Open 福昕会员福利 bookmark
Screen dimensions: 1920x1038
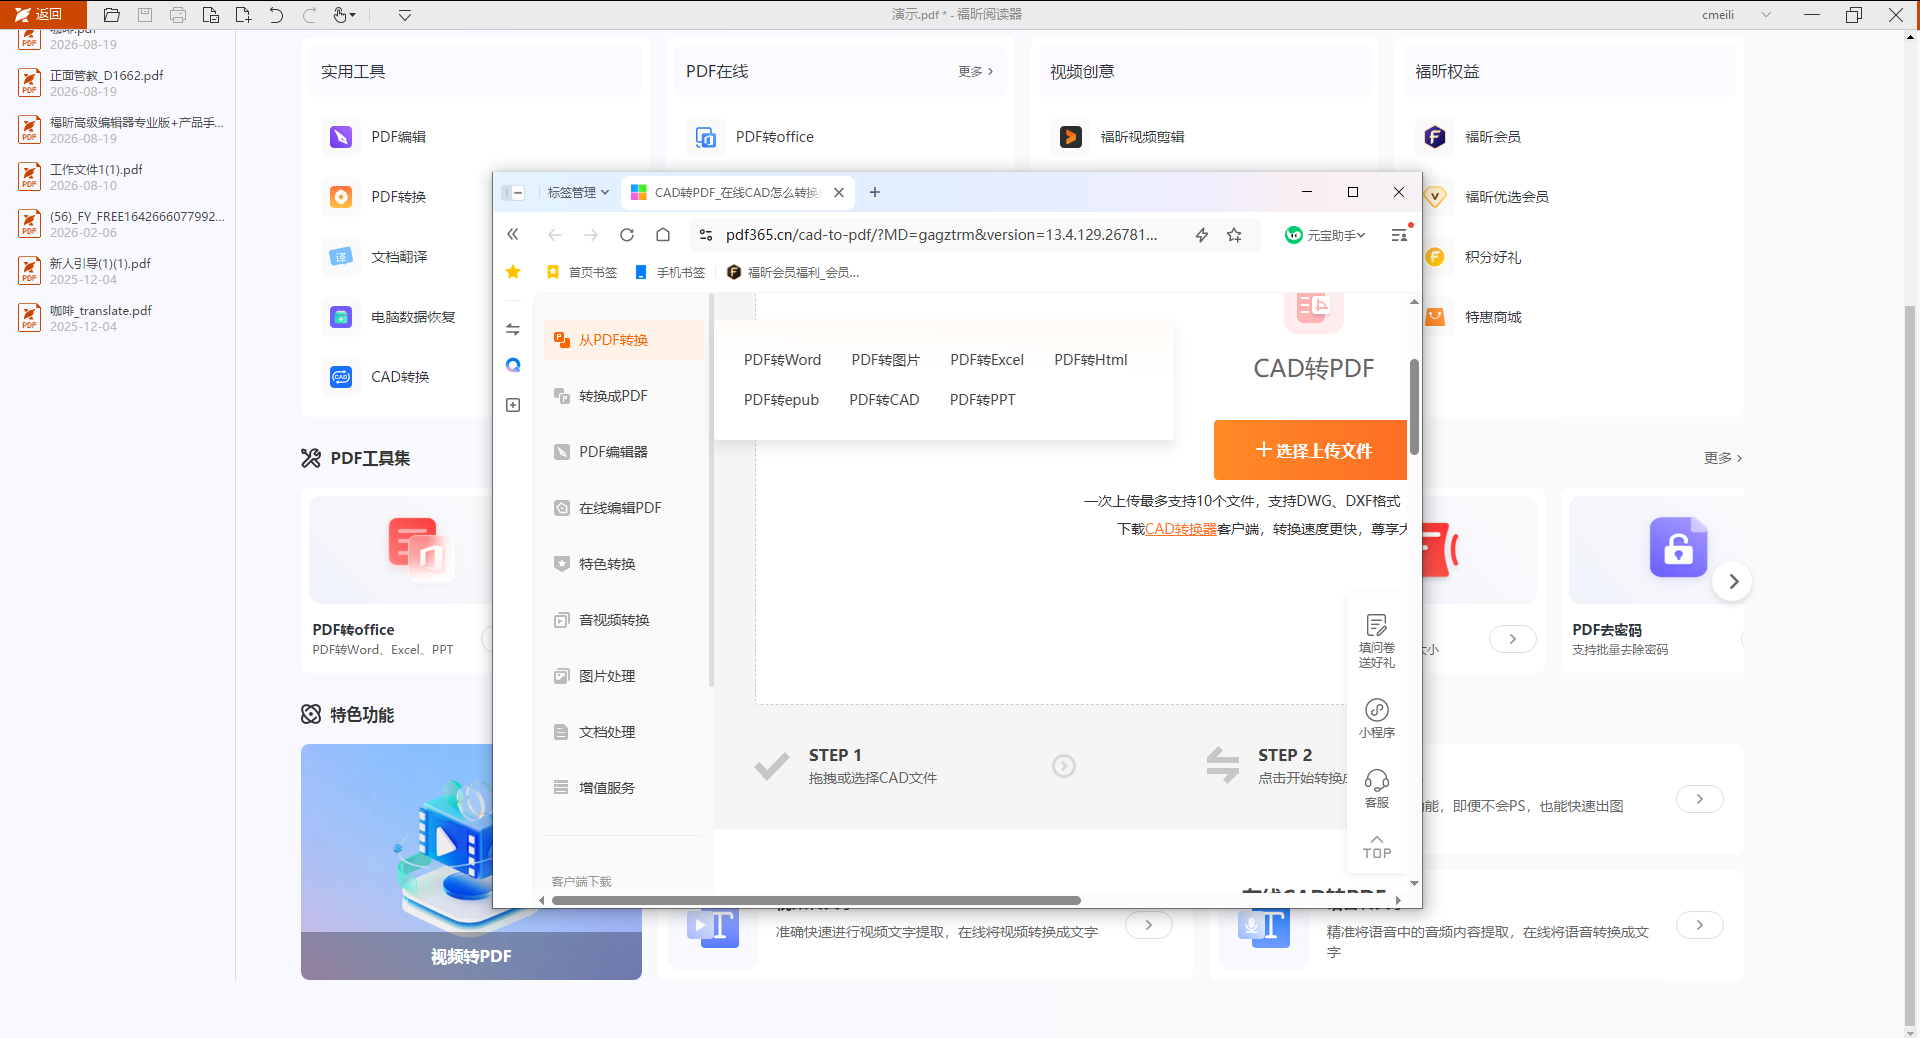point(793,272)
